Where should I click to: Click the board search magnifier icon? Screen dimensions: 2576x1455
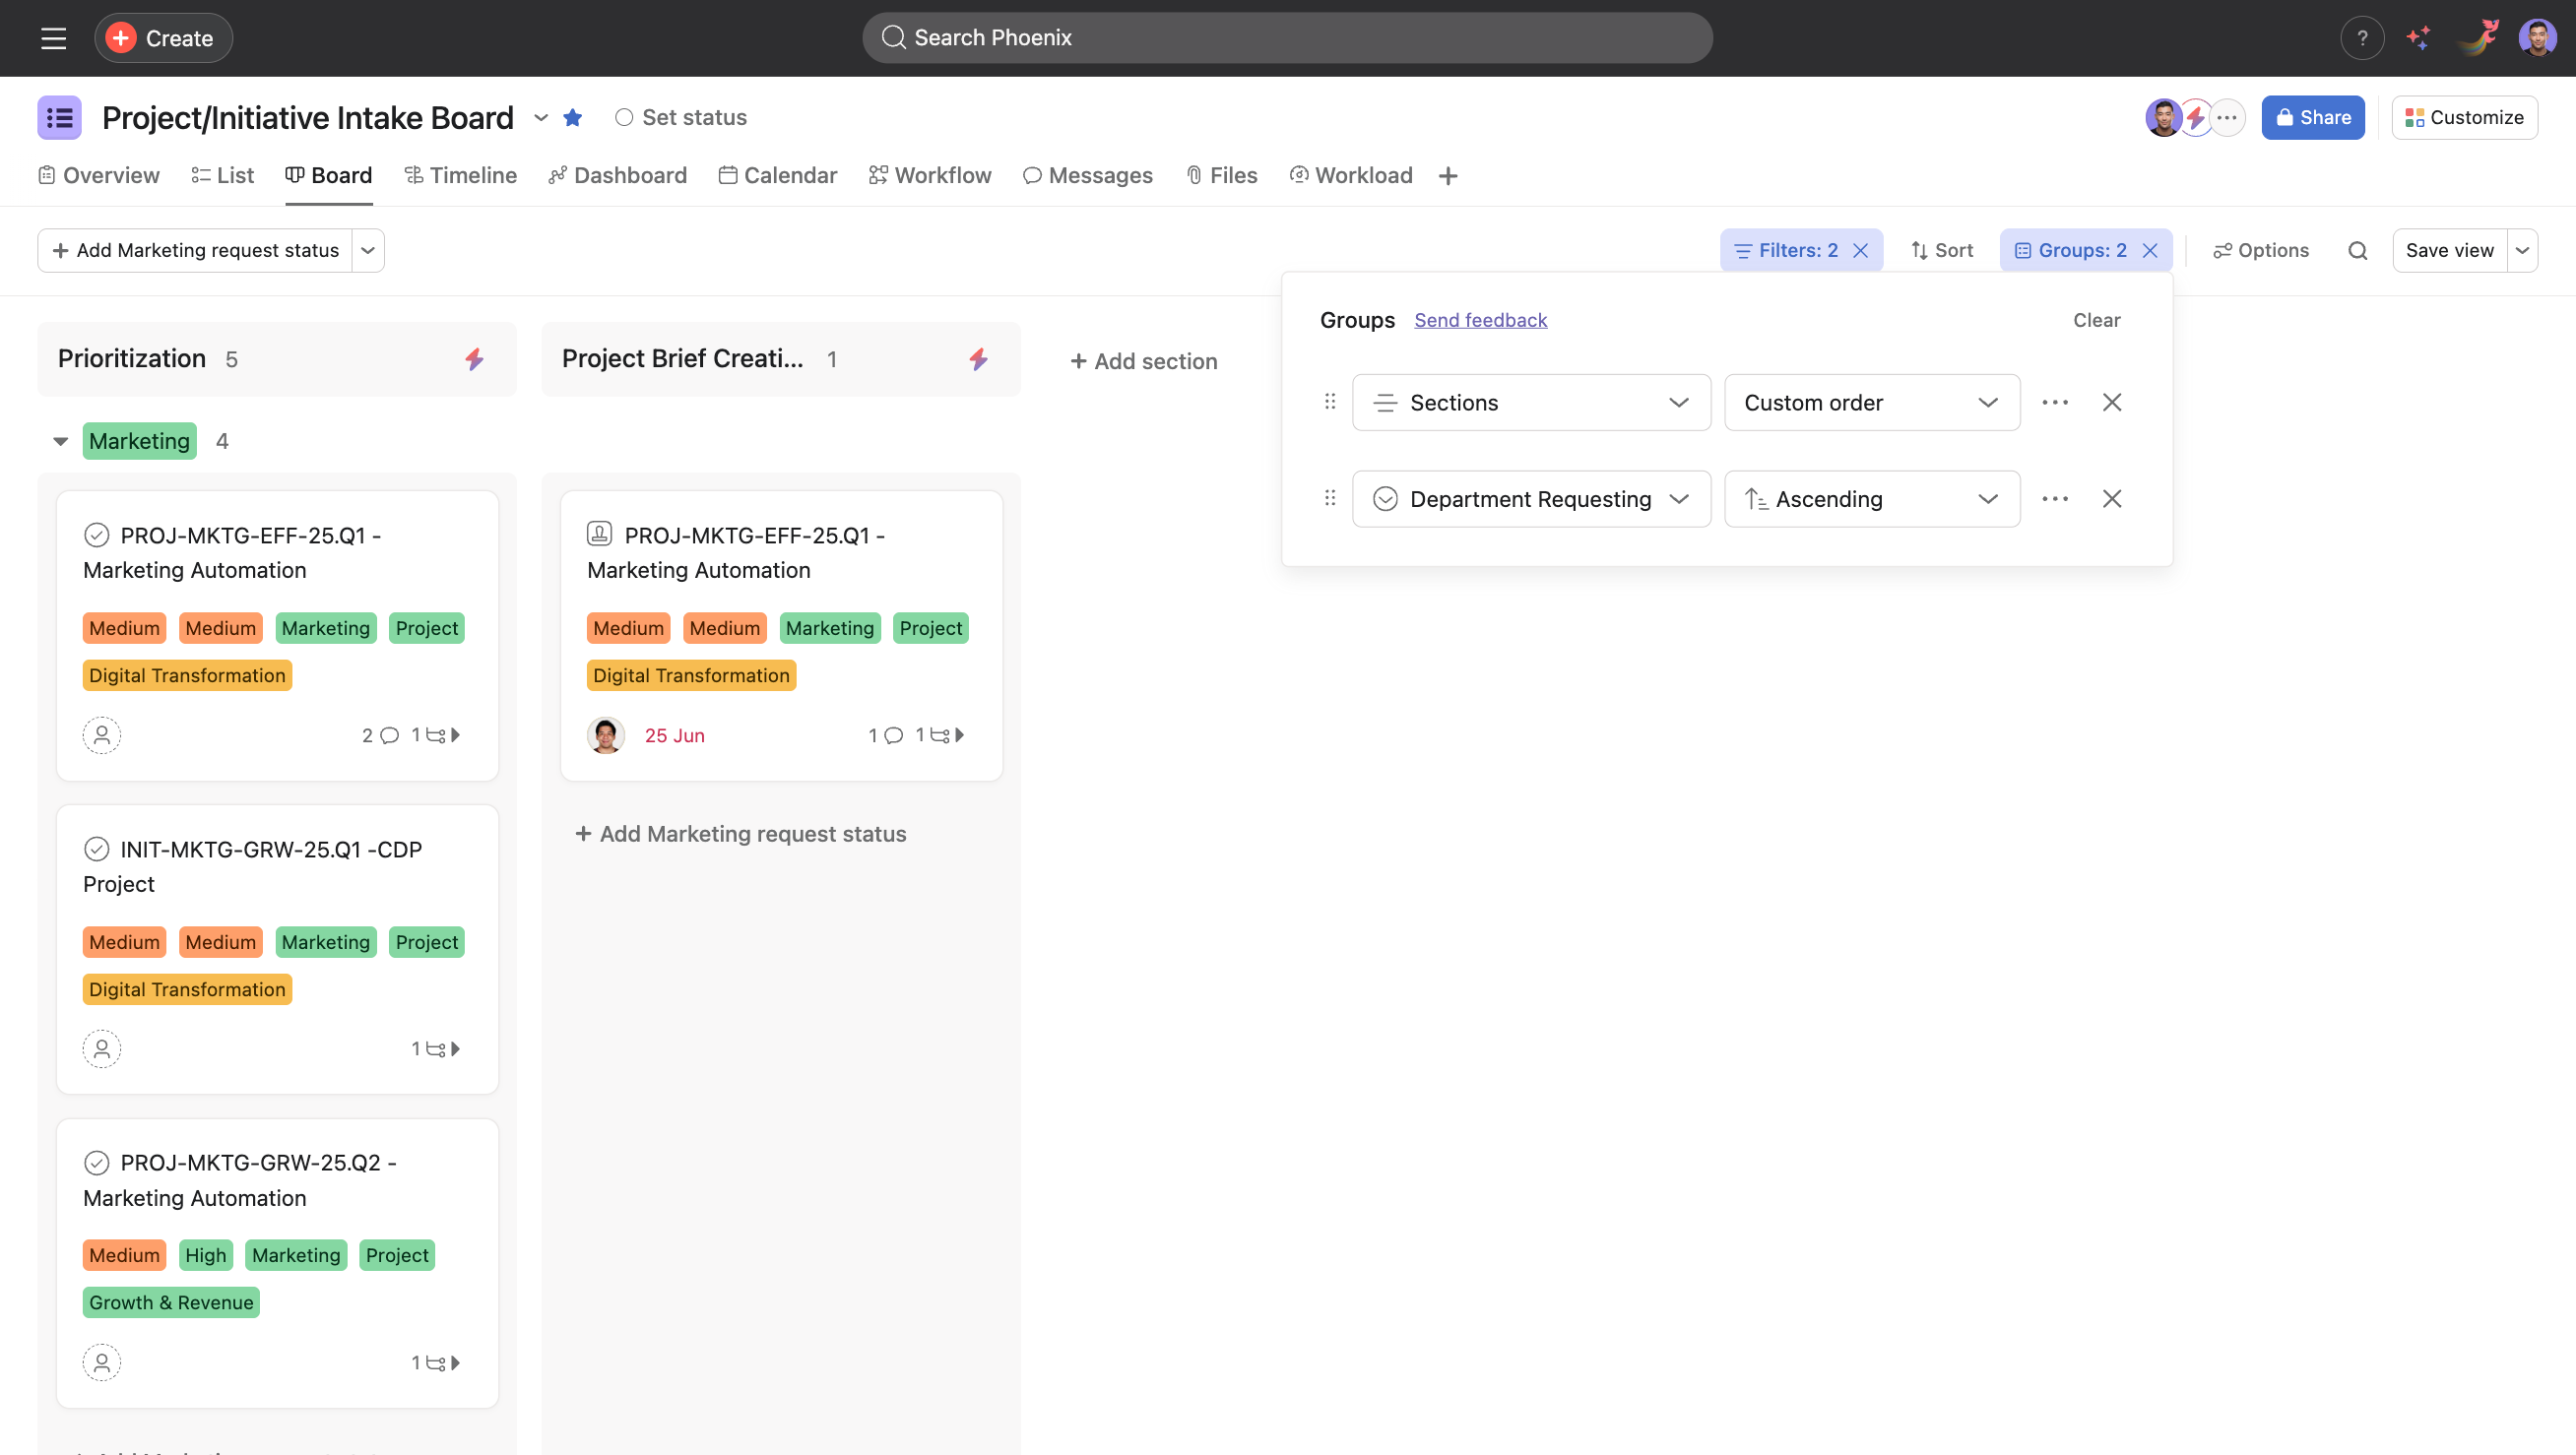2357,250
